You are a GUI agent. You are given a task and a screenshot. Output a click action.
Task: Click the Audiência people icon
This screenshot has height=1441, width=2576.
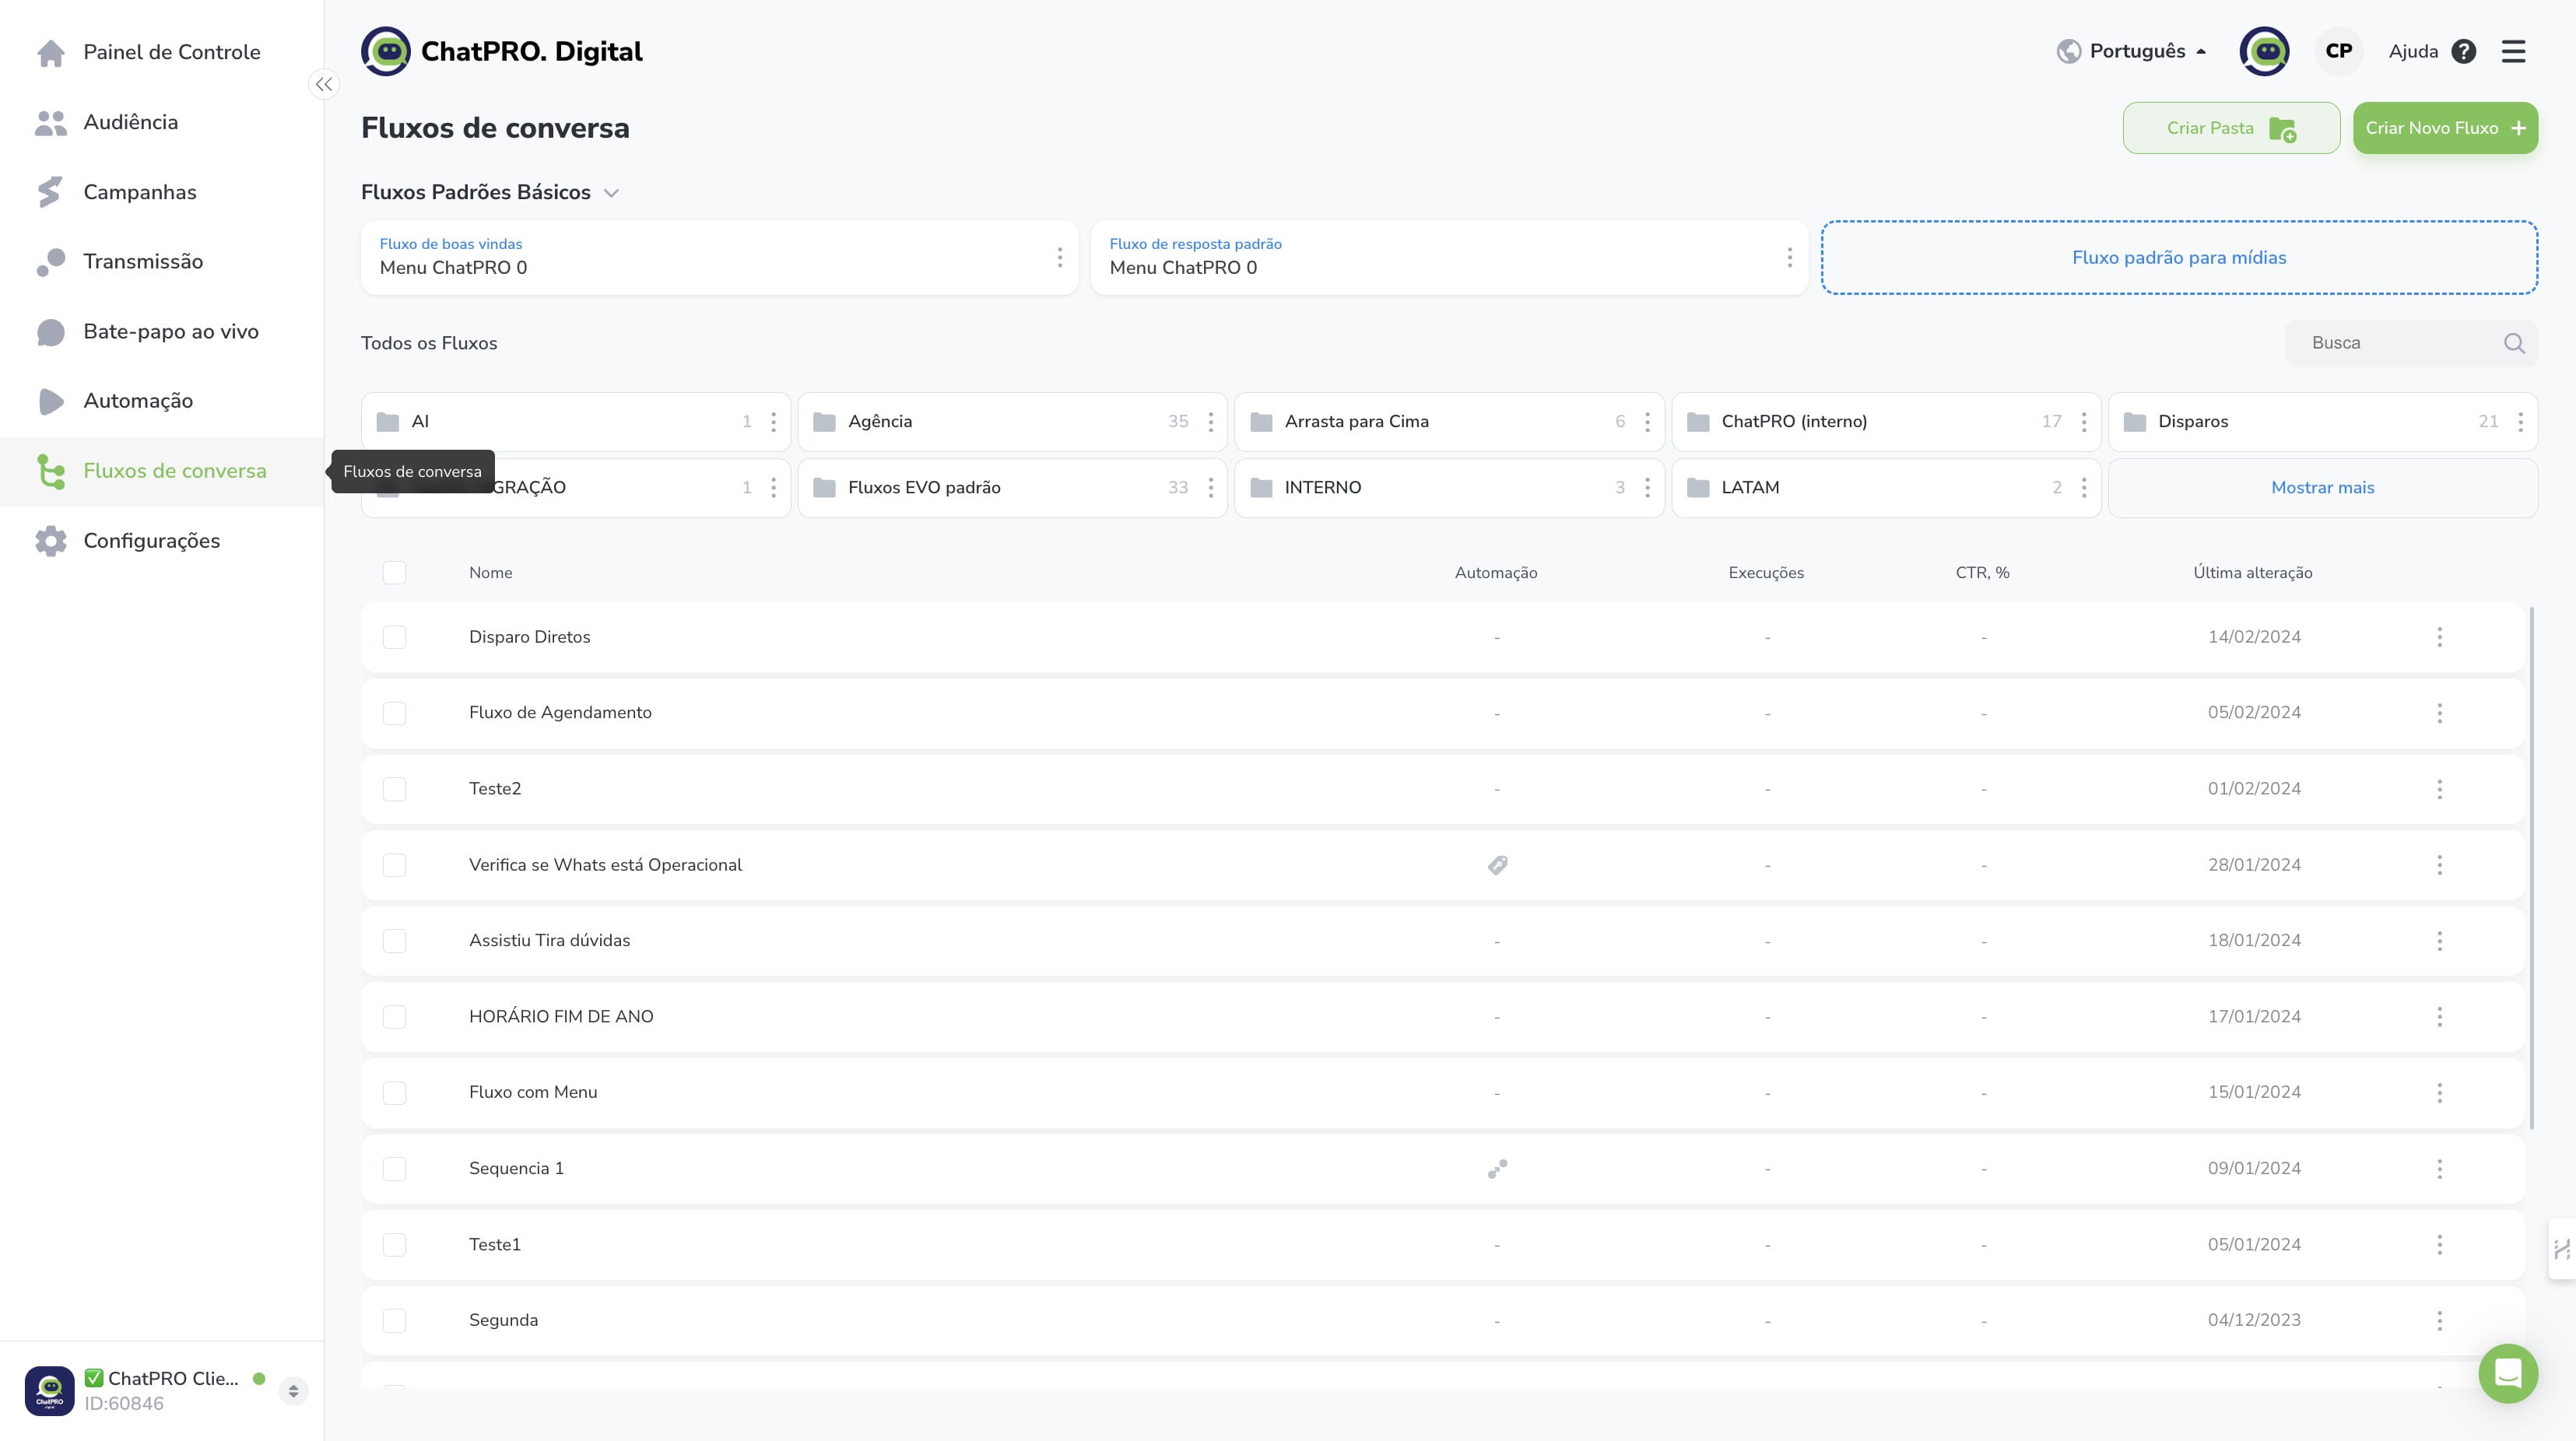pos(50,122)
